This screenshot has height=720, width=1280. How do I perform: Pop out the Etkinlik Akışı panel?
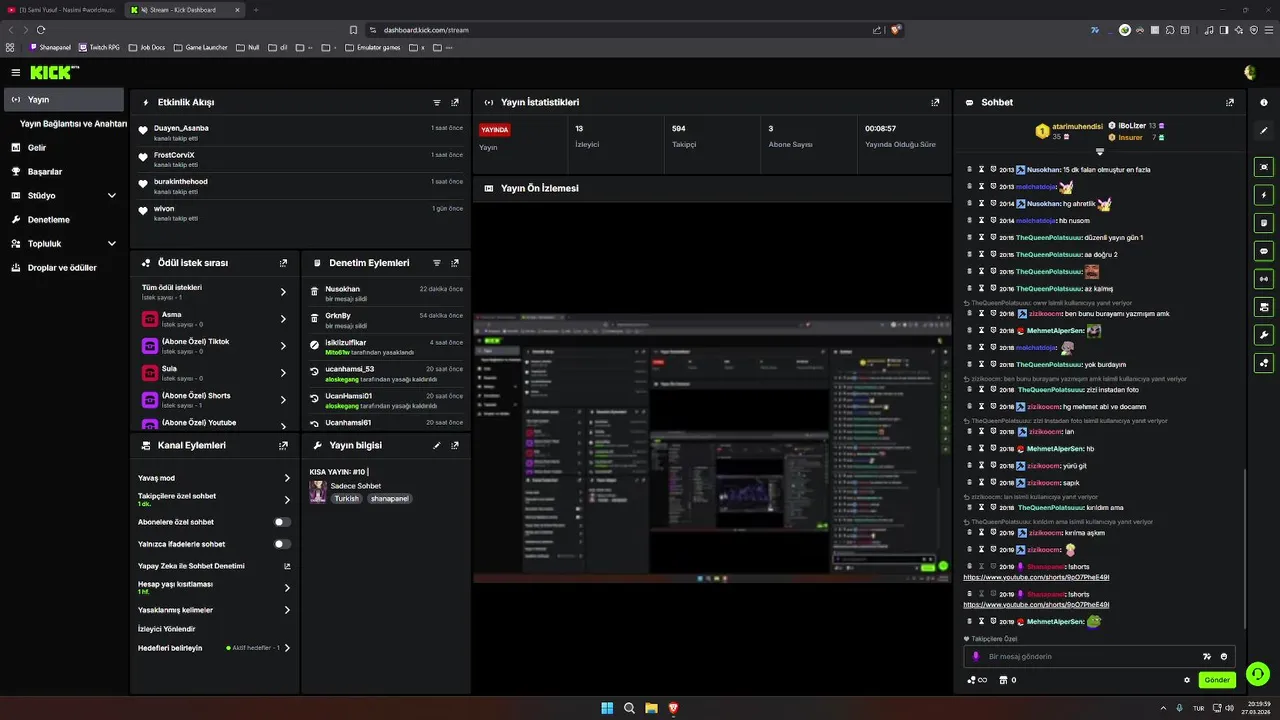(455, 102)
